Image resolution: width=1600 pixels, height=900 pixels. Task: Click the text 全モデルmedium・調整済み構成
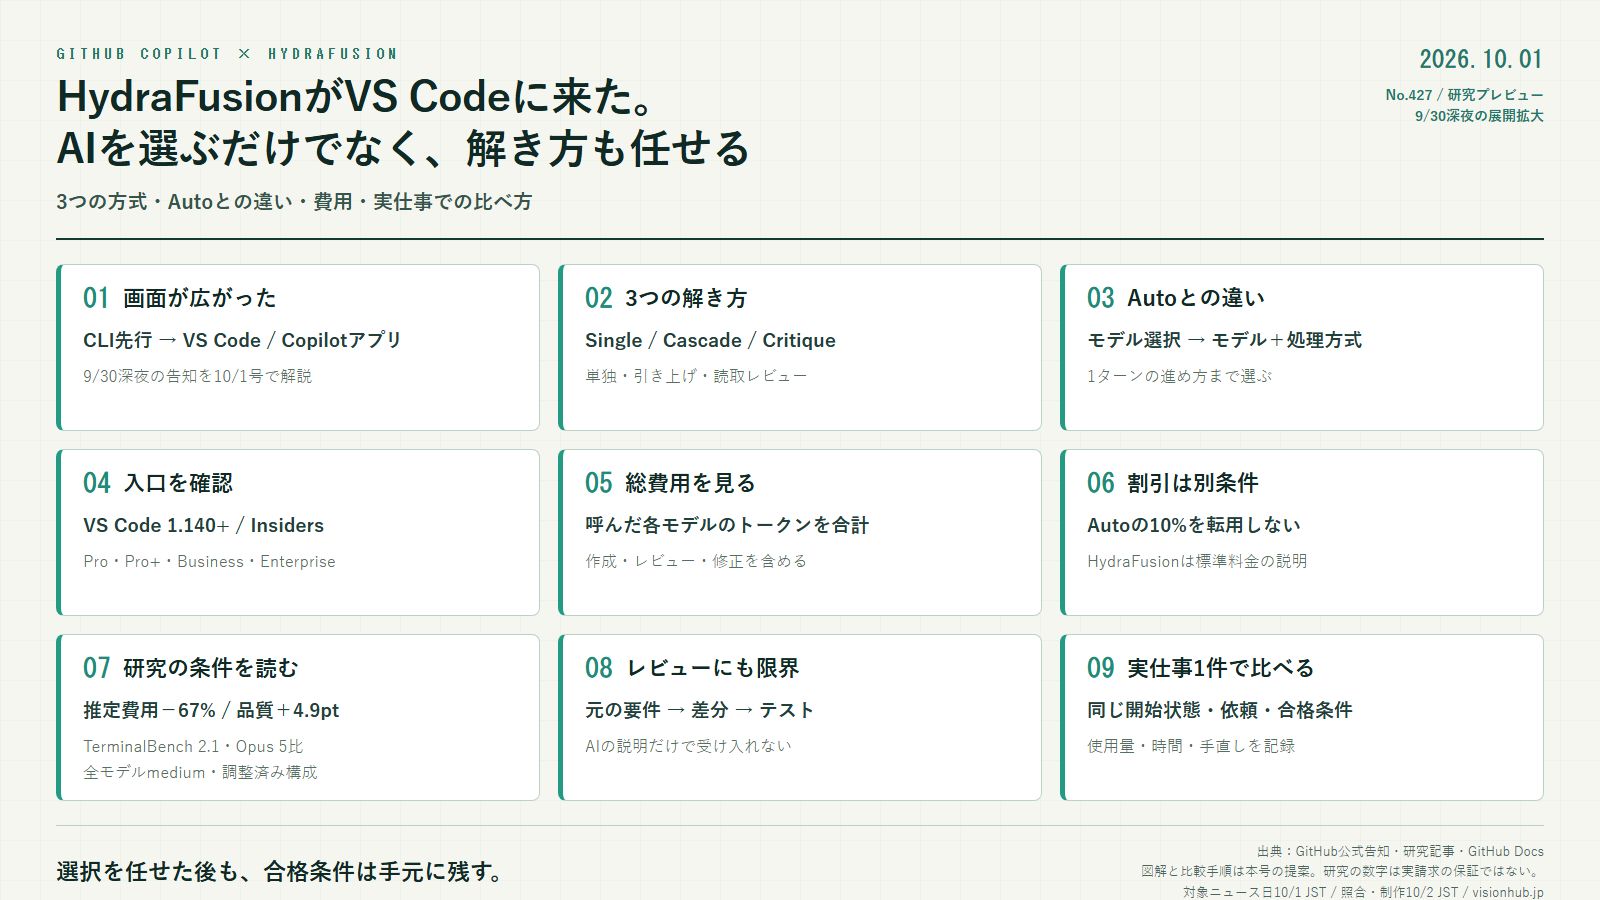pos(200,773)
